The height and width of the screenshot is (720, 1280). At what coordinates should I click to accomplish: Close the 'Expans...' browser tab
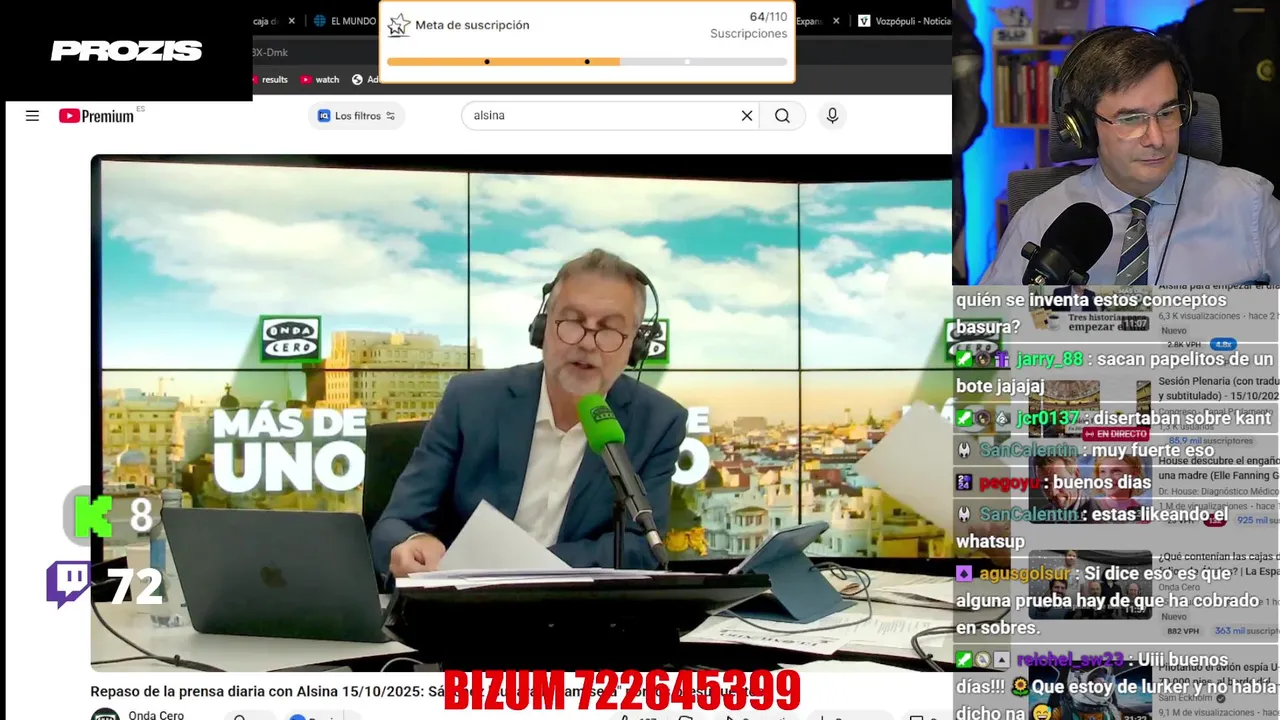coord(836,21)
